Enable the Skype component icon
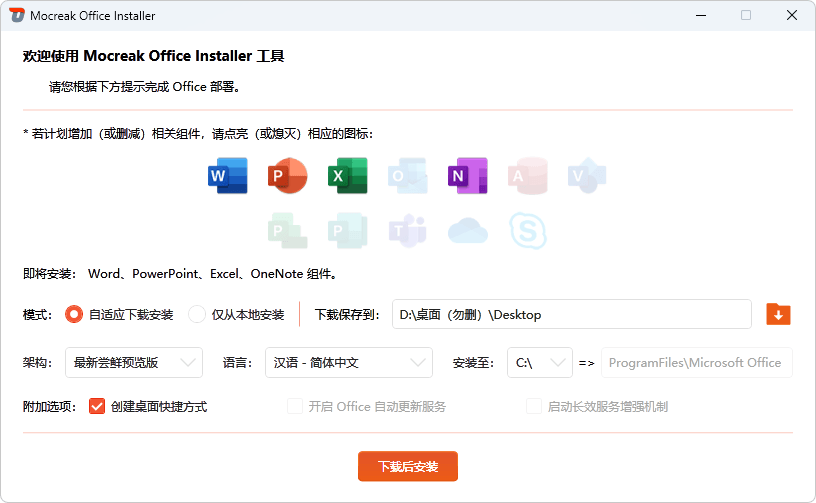This screenshot has height=503, width=816. click(x=528, y=230)
